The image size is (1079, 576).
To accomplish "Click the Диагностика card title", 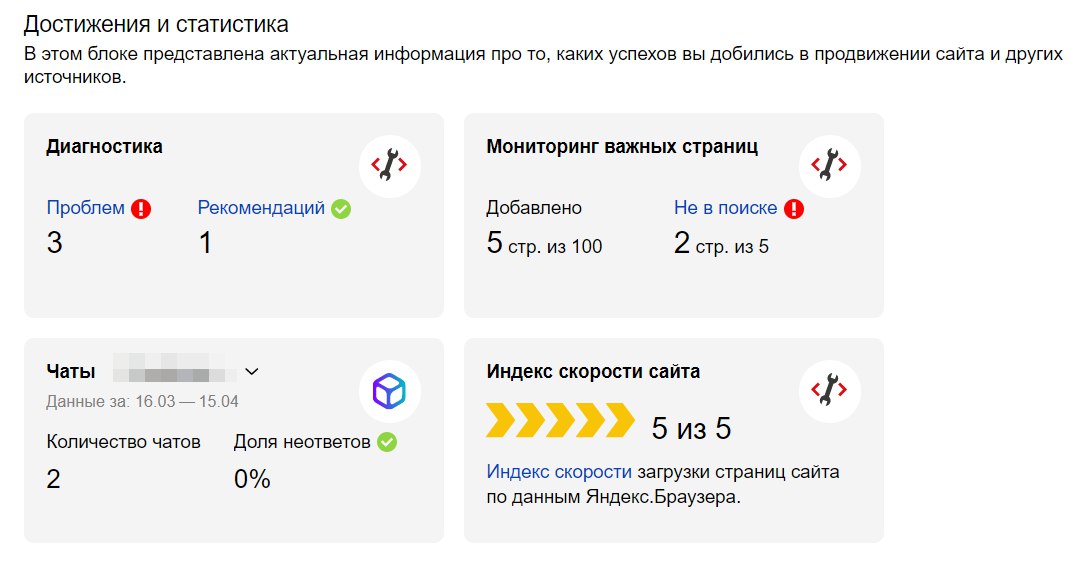I will 104,147.
